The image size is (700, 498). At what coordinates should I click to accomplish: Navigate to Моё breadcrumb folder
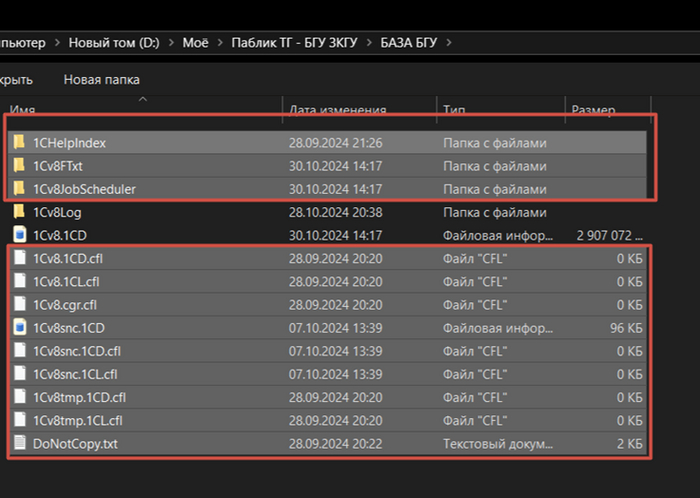[x=196, y=43]
